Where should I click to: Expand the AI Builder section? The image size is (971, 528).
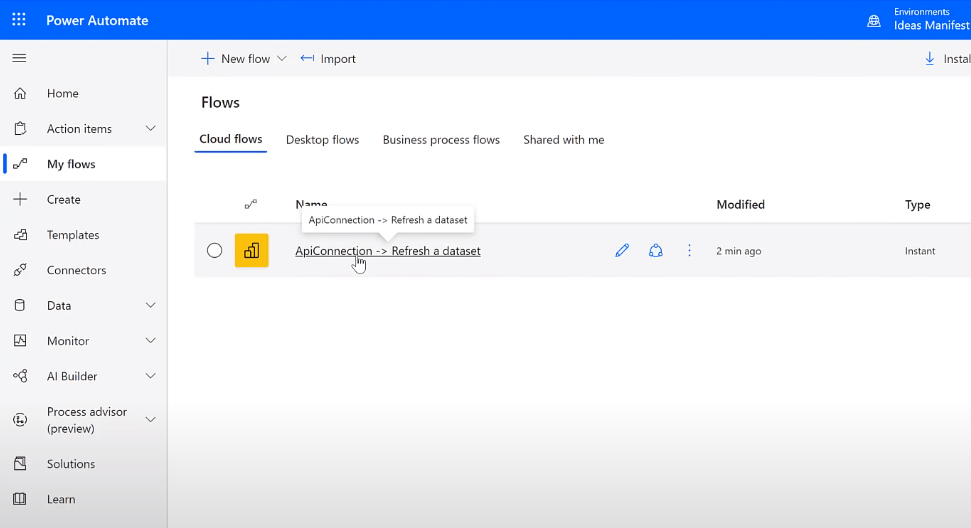pos(151,376)
